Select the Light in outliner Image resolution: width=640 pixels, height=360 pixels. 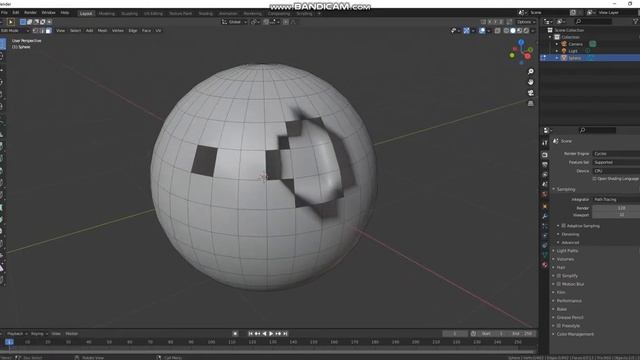click(x=573, y=51)
